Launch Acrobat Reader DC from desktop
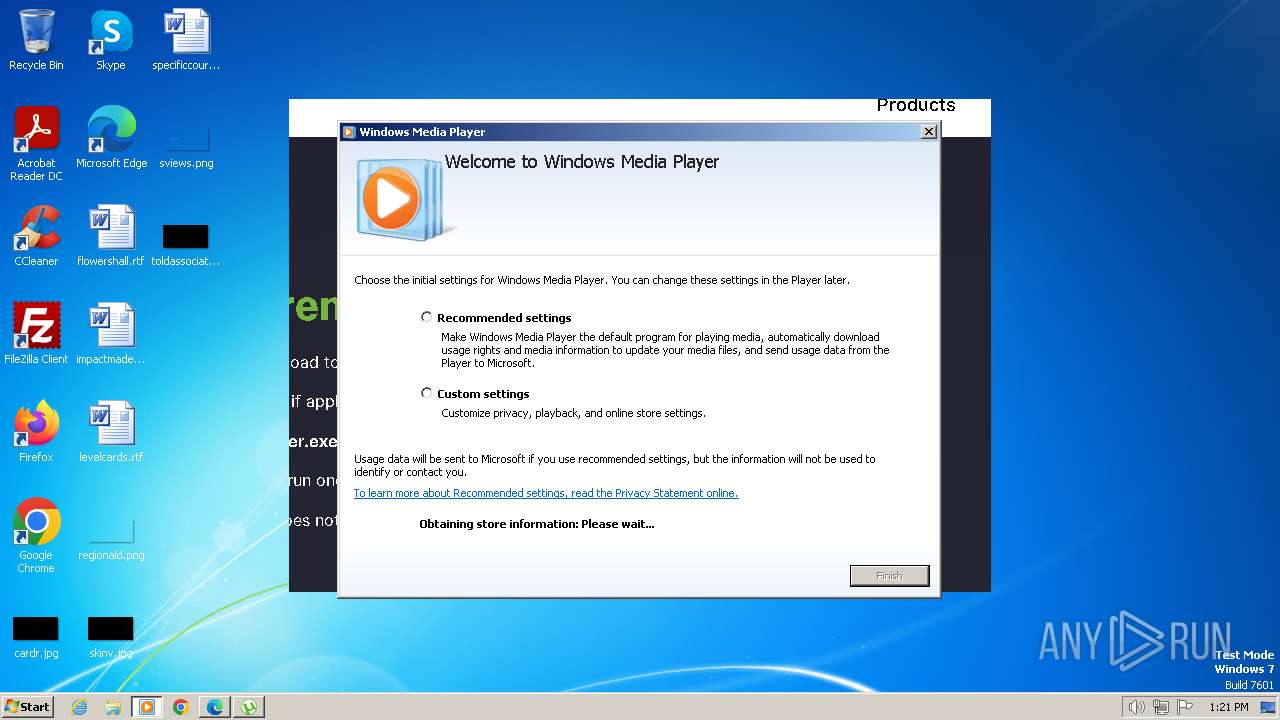 click(x=36, y=143)
